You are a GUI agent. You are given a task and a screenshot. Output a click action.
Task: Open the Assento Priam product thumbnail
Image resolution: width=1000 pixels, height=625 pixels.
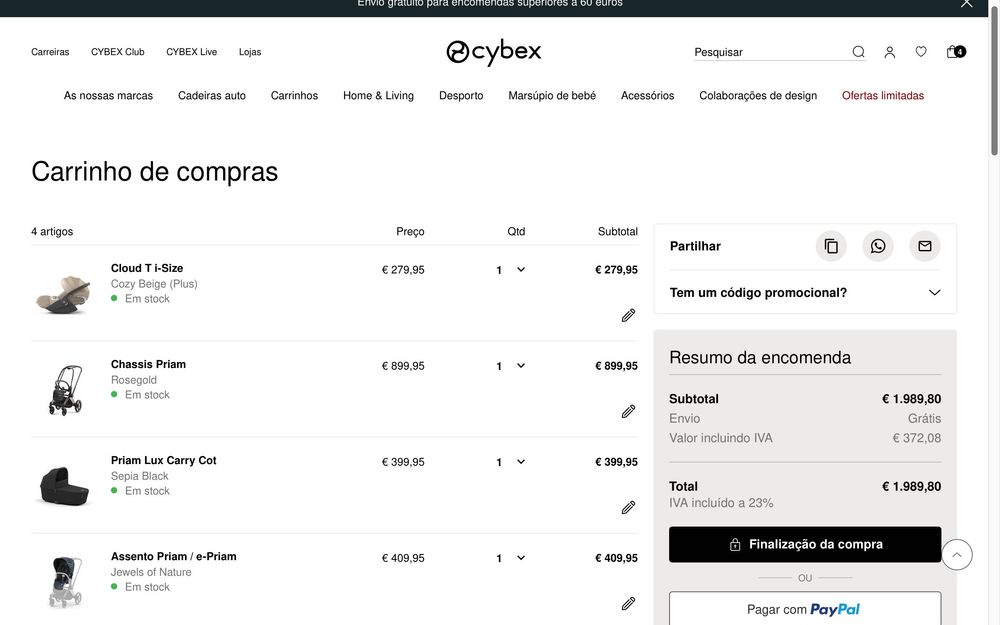coord(65,581)
